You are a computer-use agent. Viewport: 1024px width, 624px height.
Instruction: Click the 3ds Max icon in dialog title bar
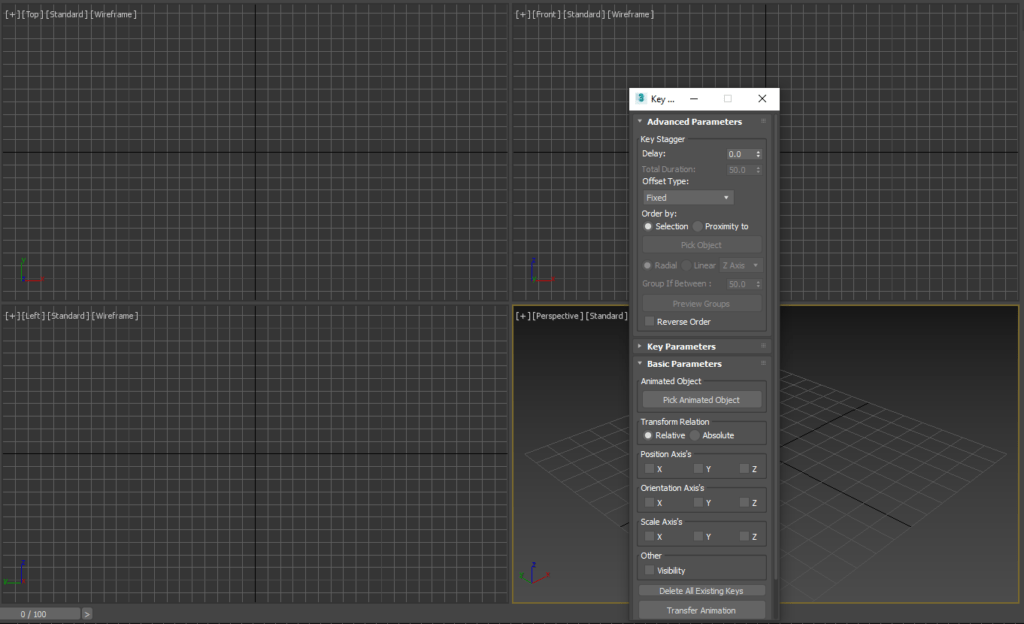click(641, 99)
